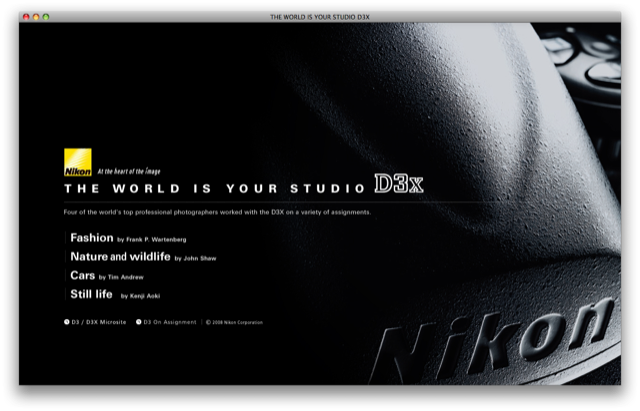The width and height of the screenshot is (640, 411).
Task: Open the Still life gallery
Action: [91, 294]
